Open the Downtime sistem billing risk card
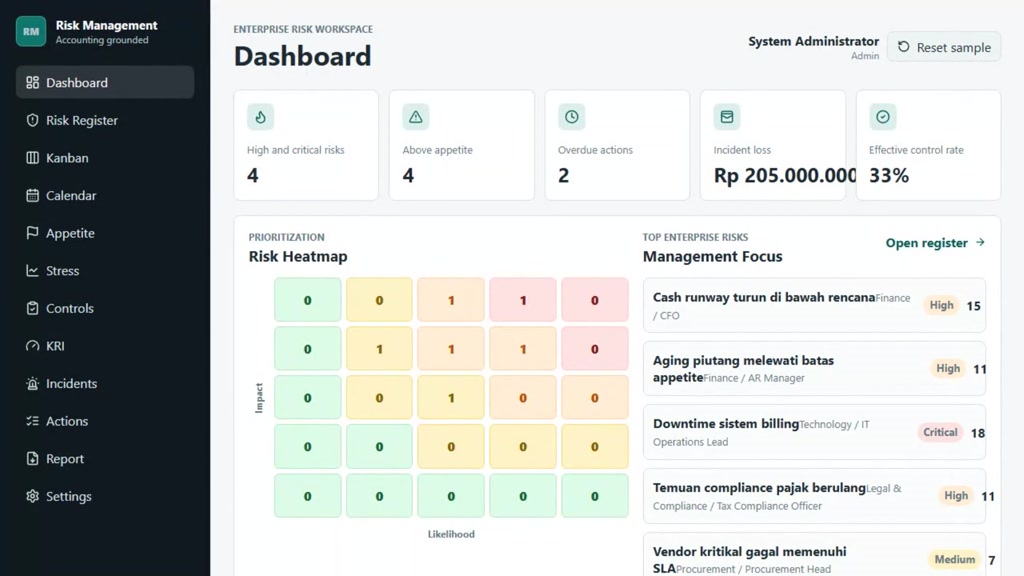 pyautogui.click(x=814, y=432)
